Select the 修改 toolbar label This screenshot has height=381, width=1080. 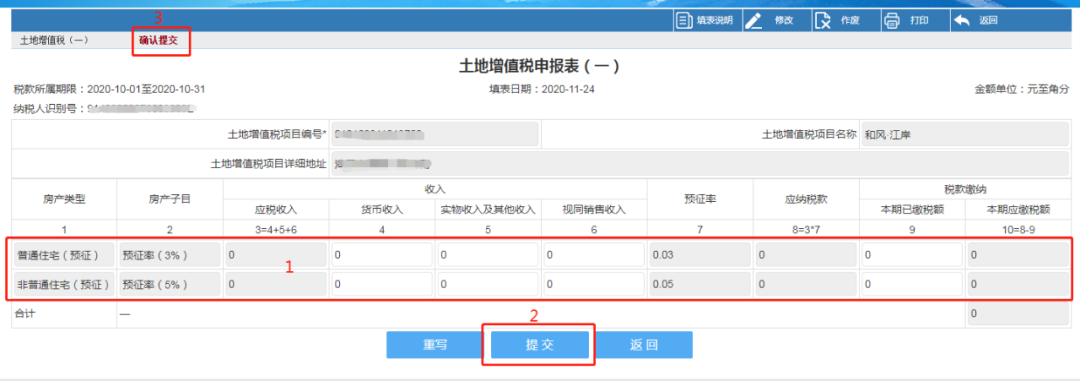coord(784,21)
